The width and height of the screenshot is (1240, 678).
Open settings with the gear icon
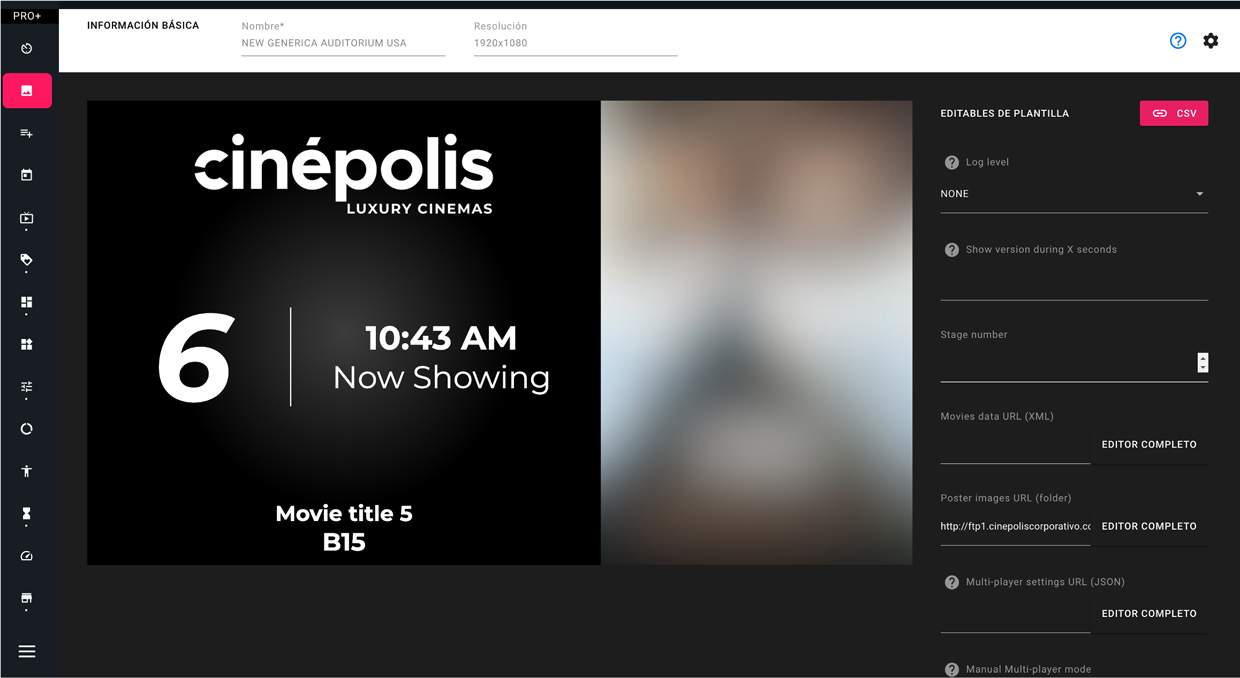[x=1210, y=41]
